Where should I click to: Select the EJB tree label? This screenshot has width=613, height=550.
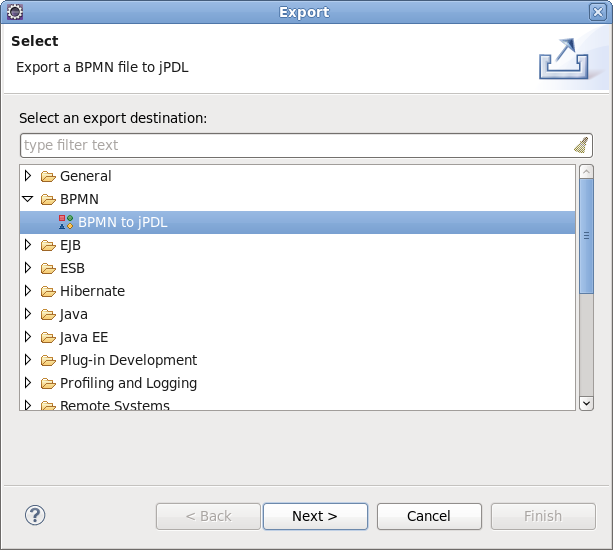coord(70,245)
